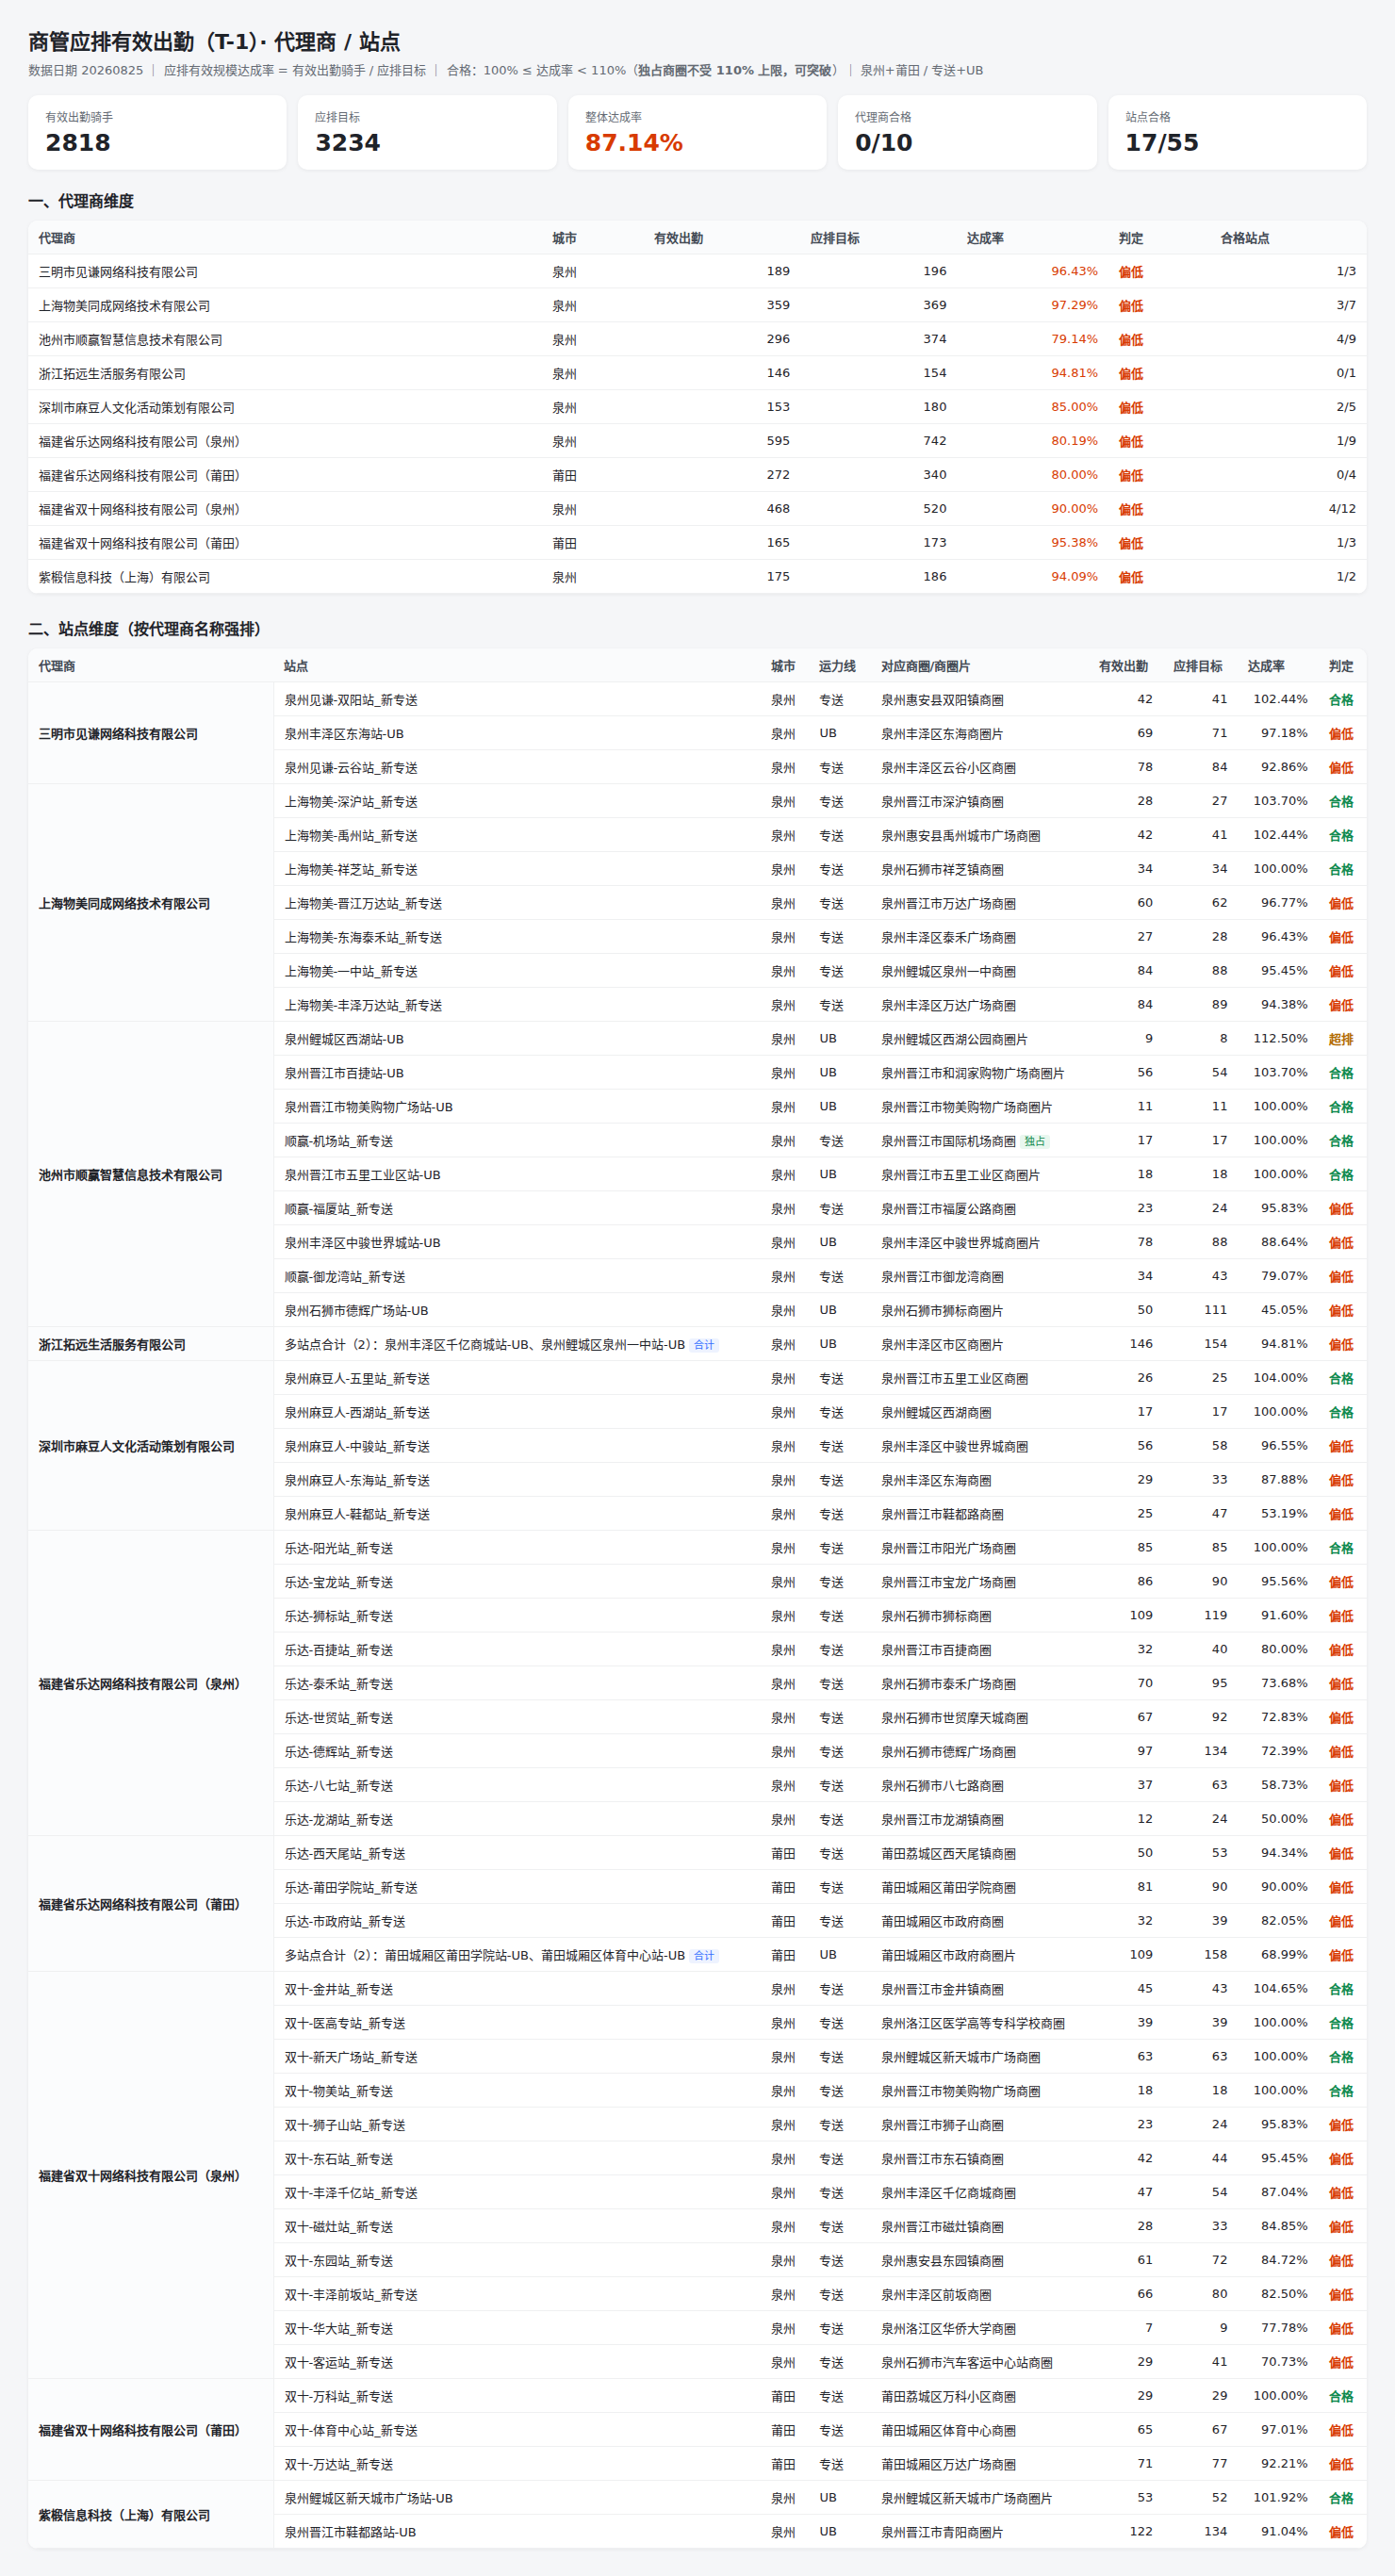This screenshot has height=2576, width=1395.
Task: Click the 53.19% rate value
Action: click(x=1284, y=1514)
